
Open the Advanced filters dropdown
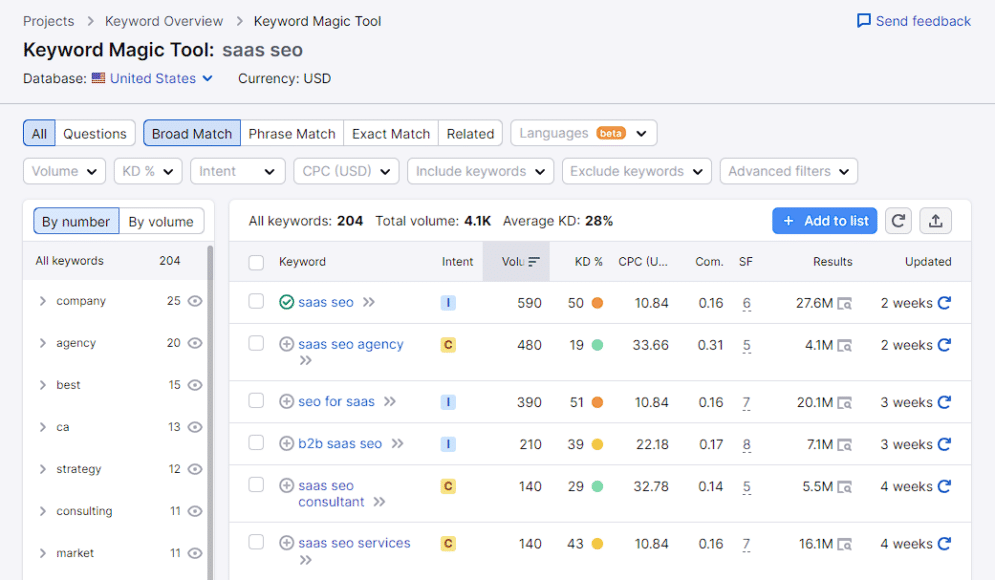point(788,171)
